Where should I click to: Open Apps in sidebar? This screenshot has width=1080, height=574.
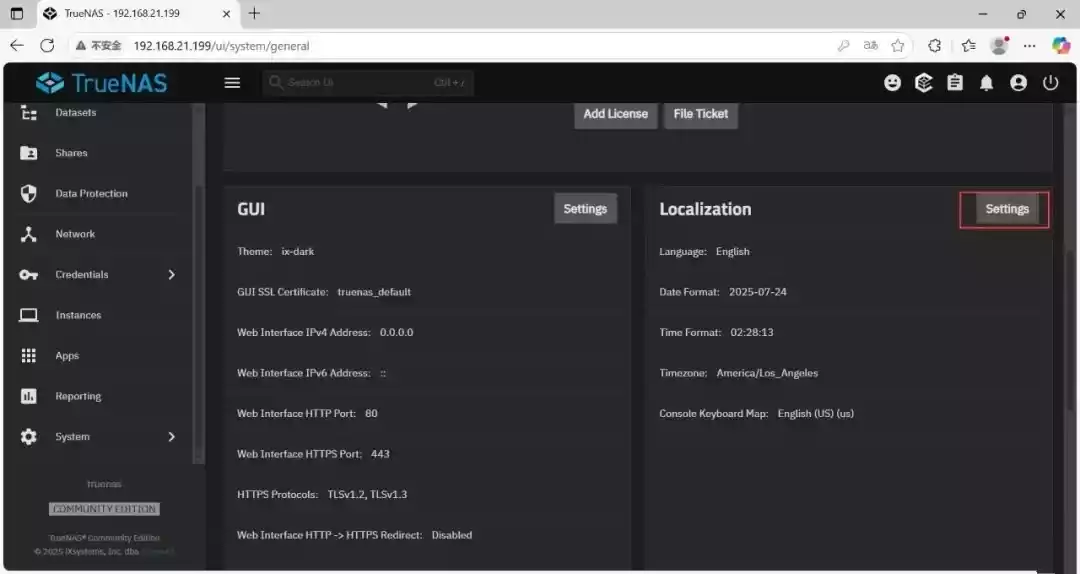coord(68,356)
